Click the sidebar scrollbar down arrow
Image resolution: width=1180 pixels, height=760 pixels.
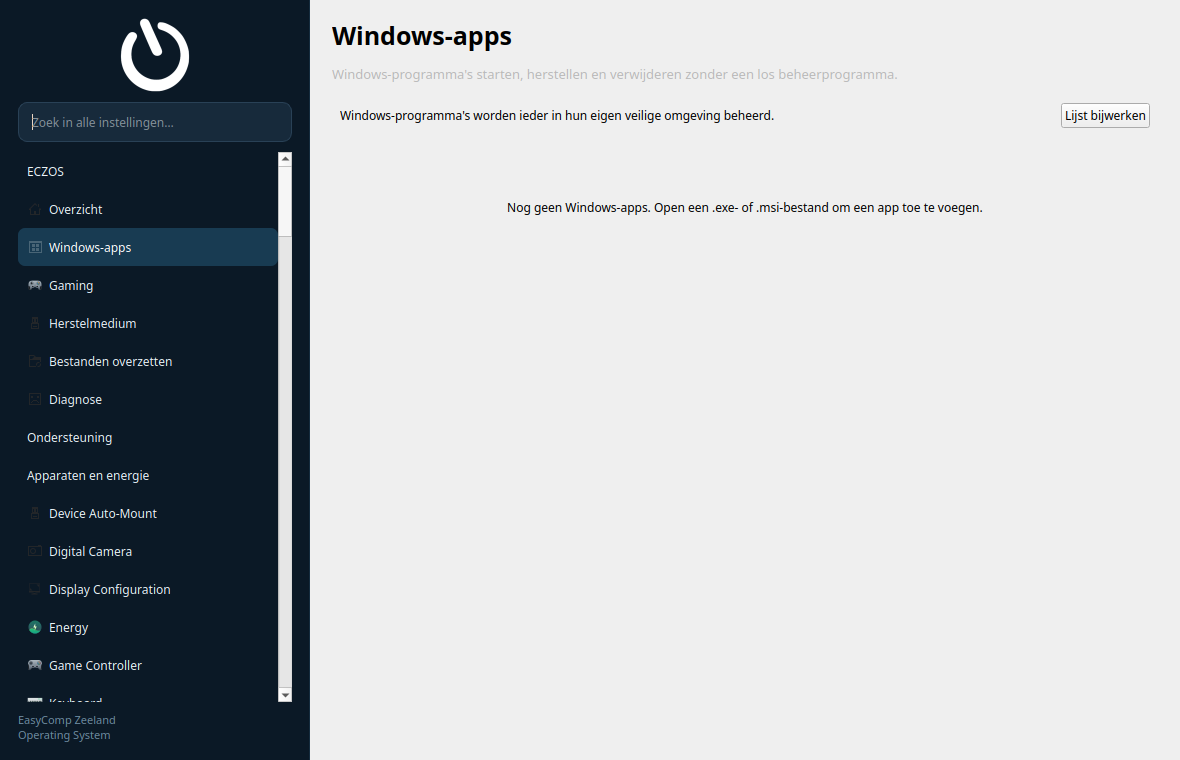(x=284, y=695)
